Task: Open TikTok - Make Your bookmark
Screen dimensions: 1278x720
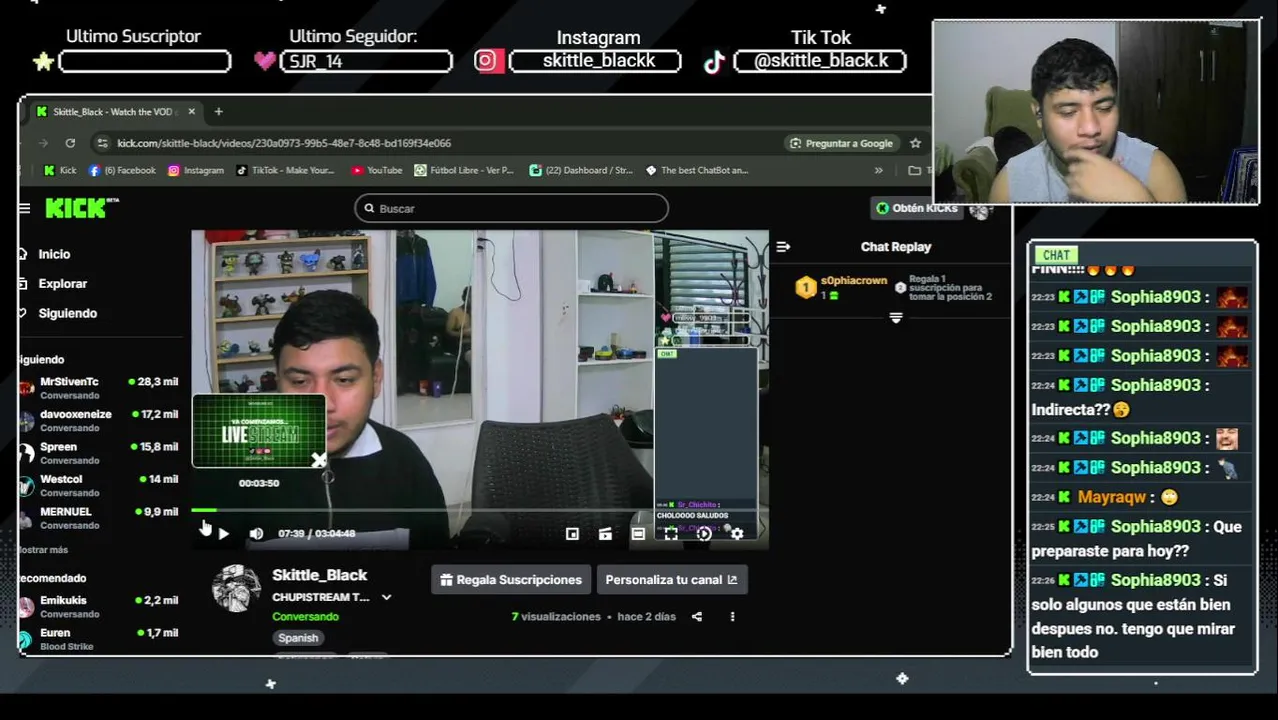Action: point(285,170)
